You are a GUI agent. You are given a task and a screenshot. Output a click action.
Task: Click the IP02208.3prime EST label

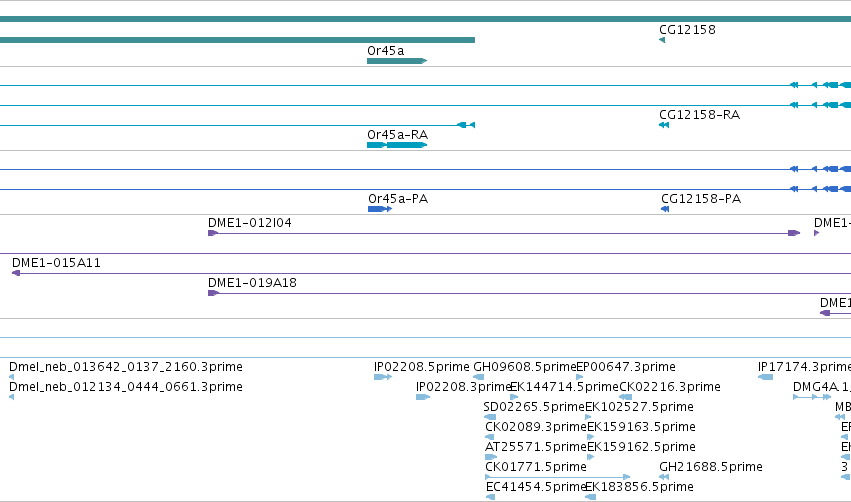(x=464, y=387)
